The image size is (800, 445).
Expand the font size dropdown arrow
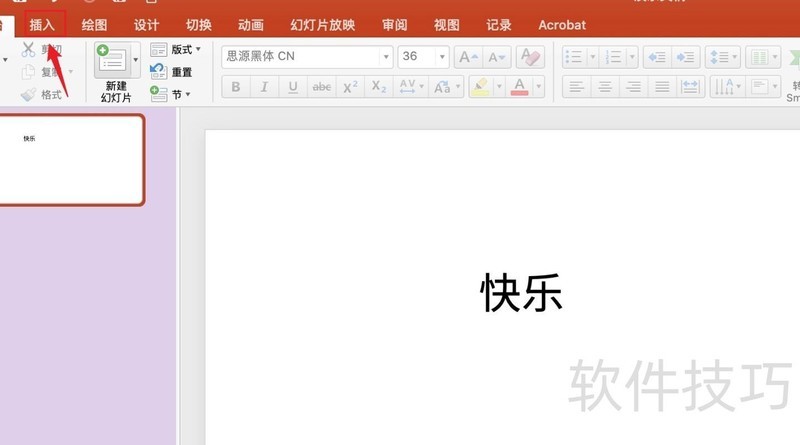pos(442,56)
